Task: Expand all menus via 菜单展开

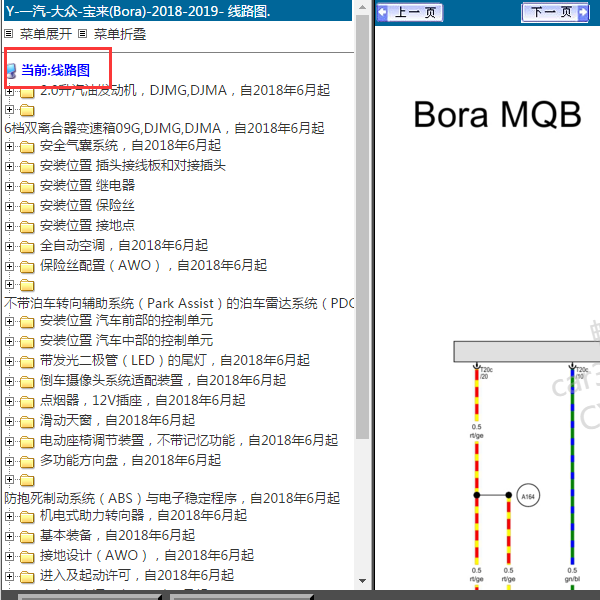Action: pyautogui.click(x=46, y=34)
